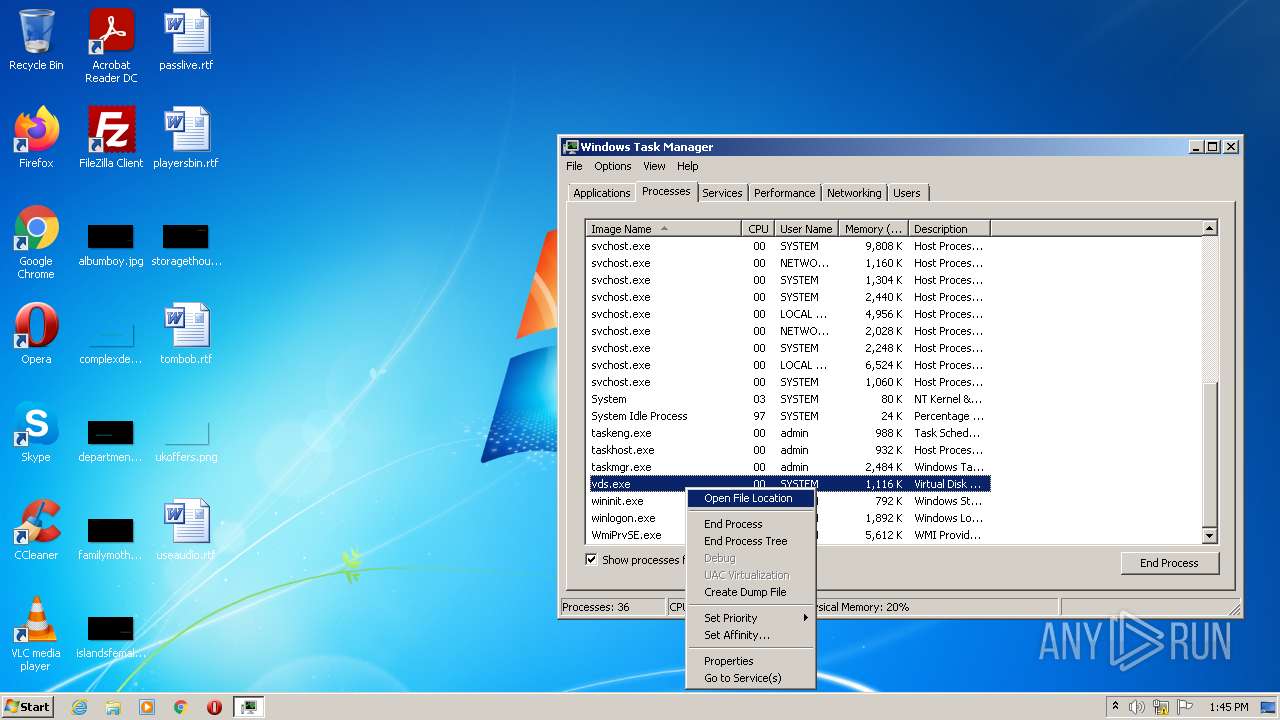Select the Google Chrome desktop shortcut
Image resolution: width=1280 pixels, height=720 pixels.
coord(36,242)
